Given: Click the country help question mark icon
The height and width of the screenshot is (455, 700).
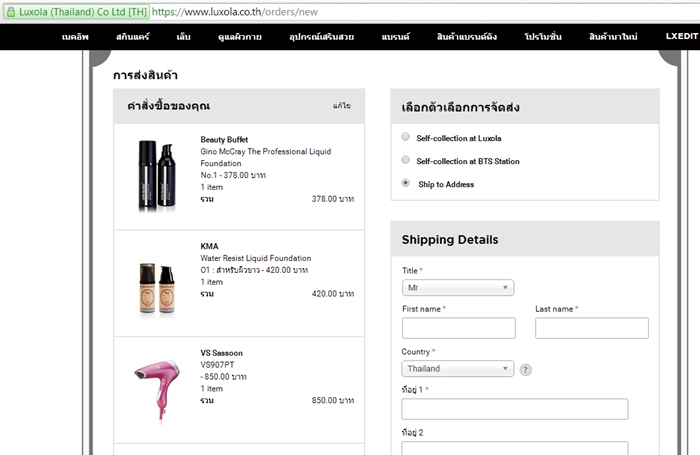Looking at the screenshot, I should (525, 370).
